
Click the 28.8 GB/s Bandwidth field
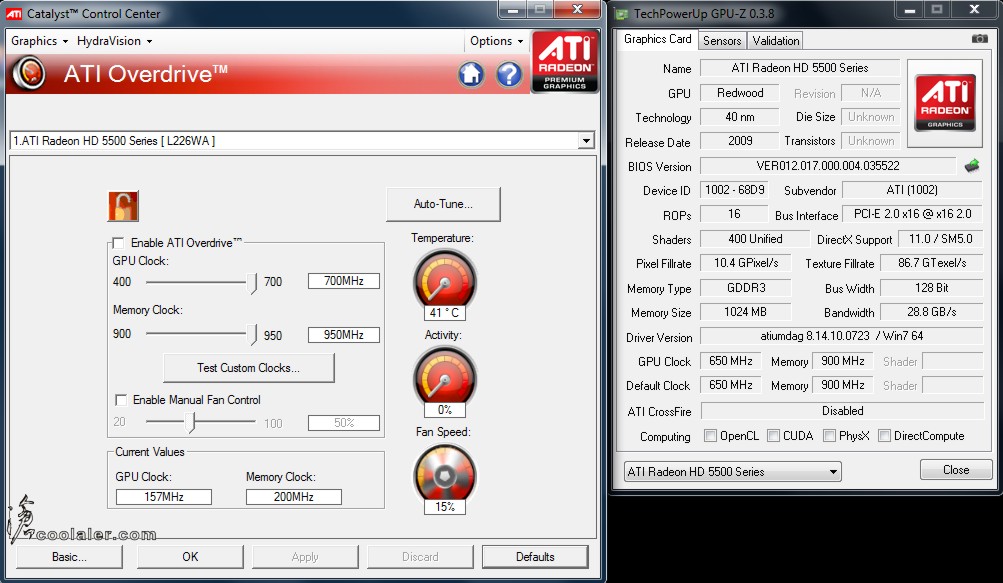(x=931, y=312)
